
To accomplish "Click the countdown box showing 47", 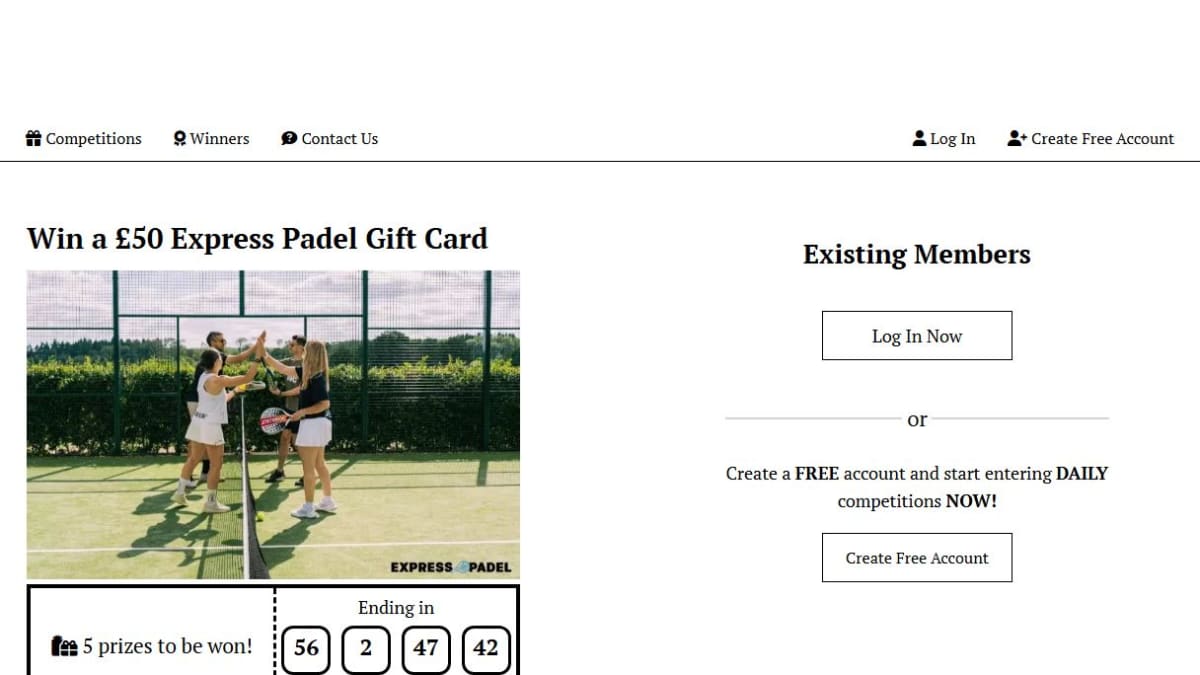I will click(426, 649).
